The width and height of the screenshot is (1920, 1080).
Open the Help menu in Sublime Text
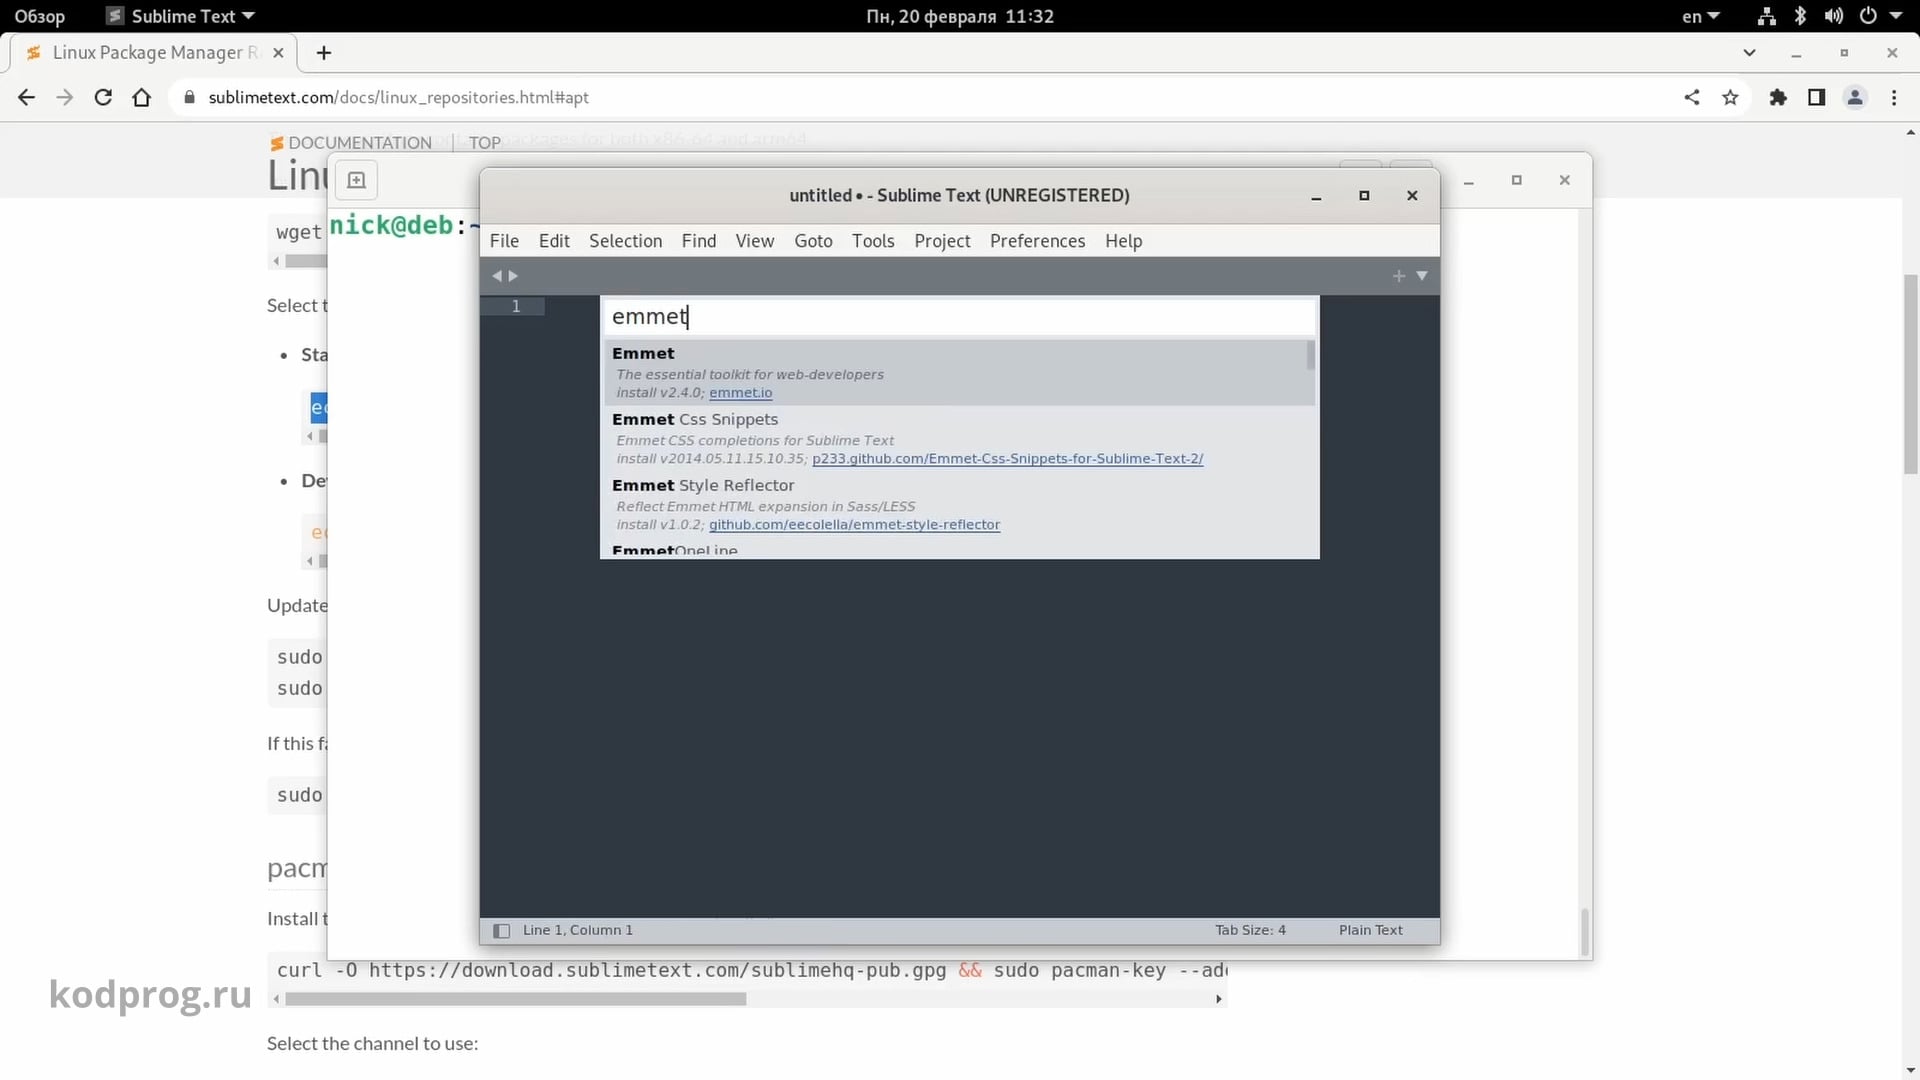1123,241
